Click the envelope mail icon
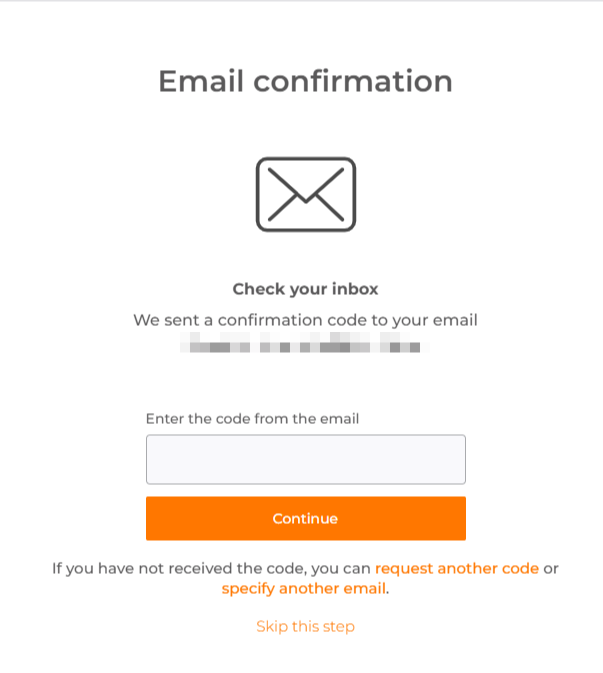 coord(305,195)
